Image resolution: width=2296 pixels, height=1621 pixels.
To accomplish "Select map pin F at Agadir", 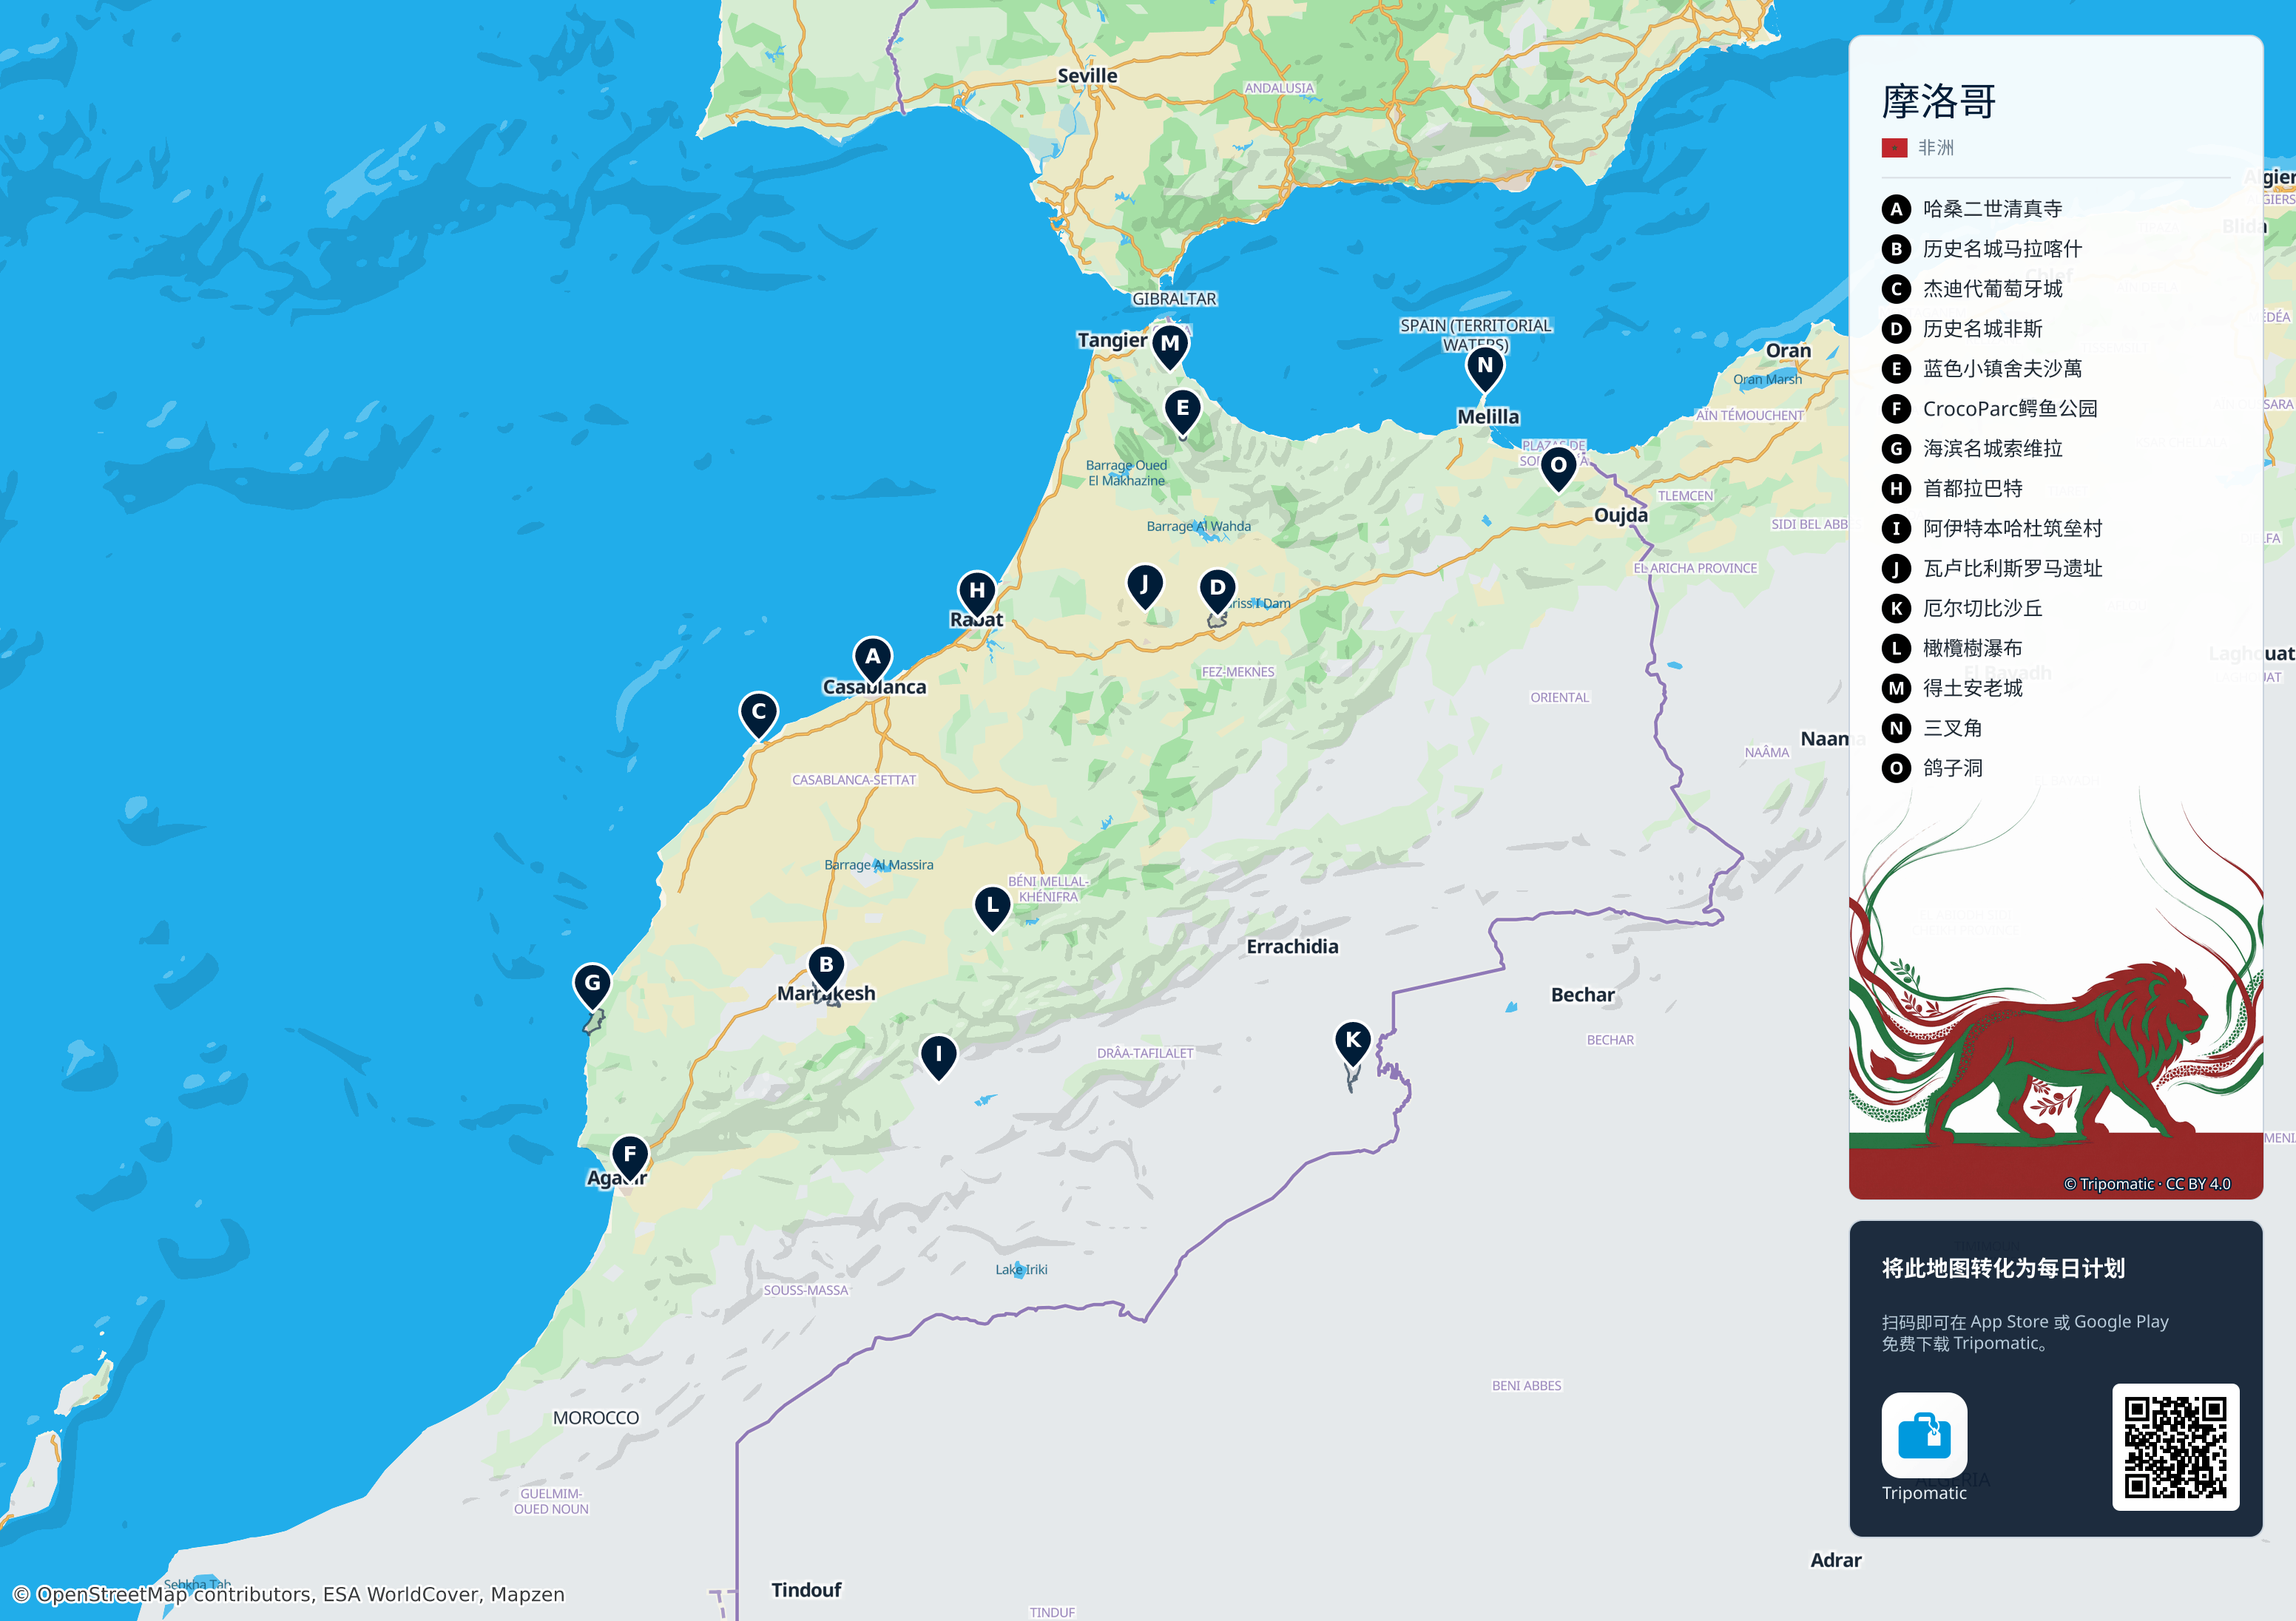I will (629, 1157).
